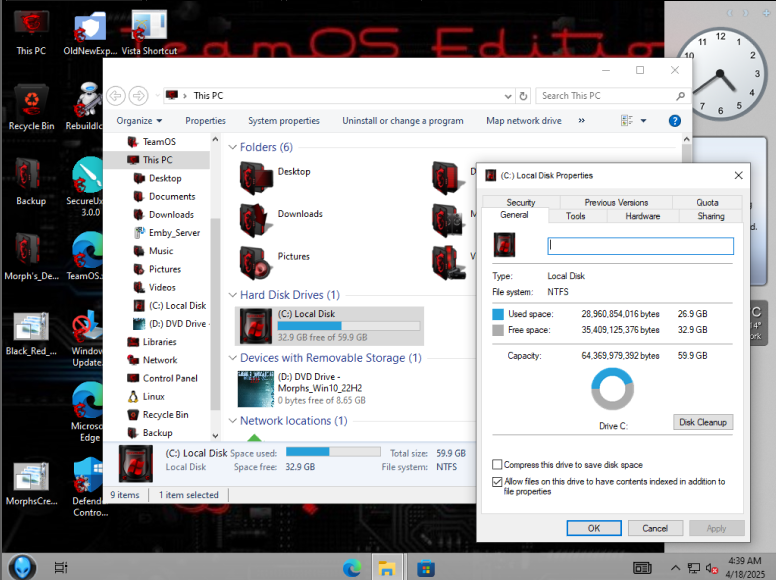Collapse the Network locations (1) group
This screenshot has width=776, height=580.
click(232, 421)
